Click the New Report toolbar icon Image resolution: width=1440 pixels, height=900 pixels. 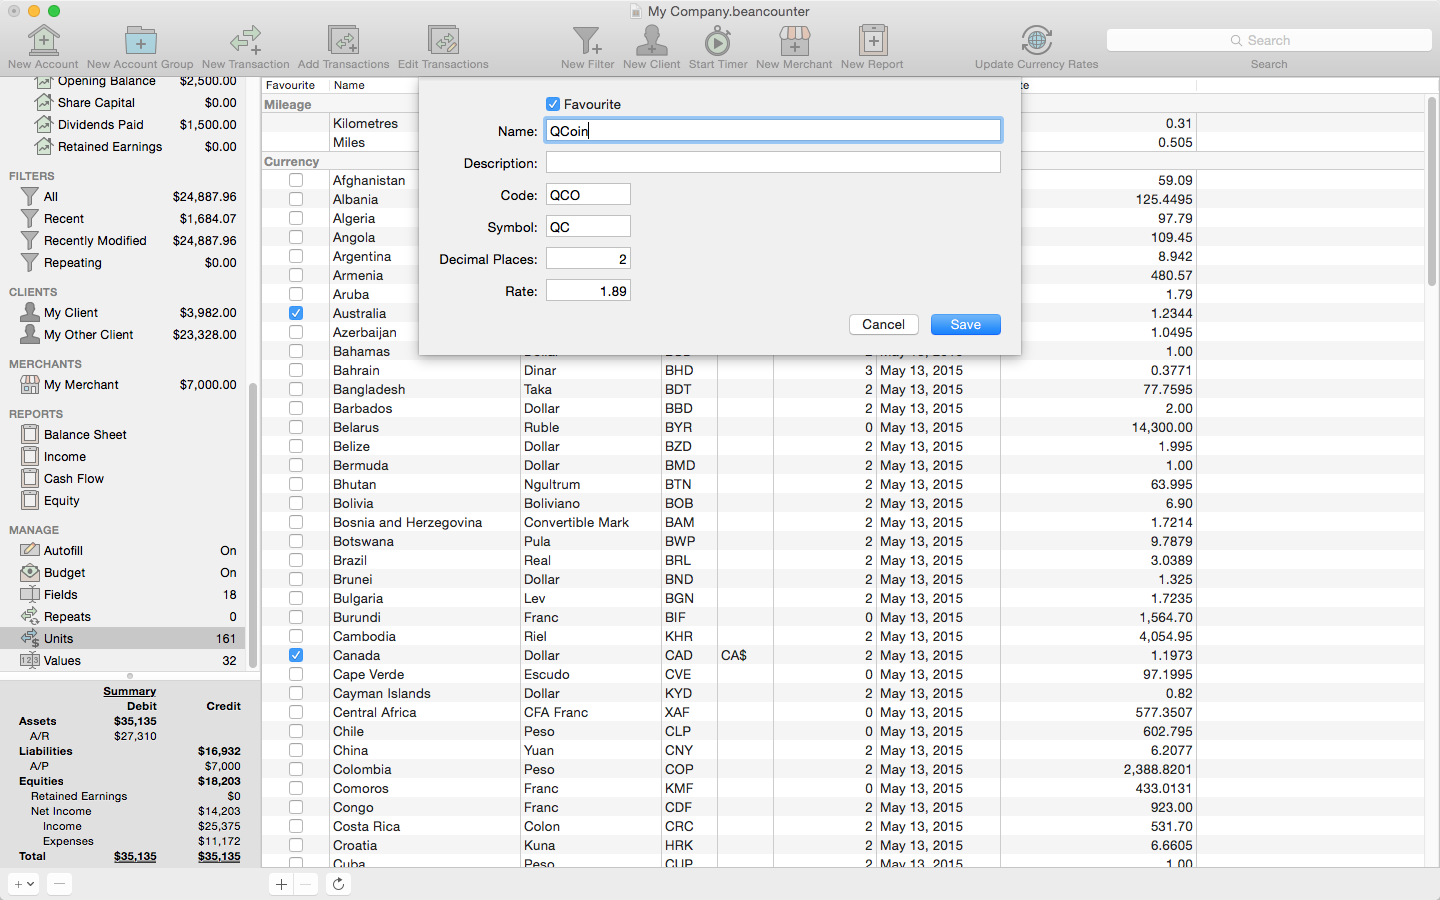(872, 41)
